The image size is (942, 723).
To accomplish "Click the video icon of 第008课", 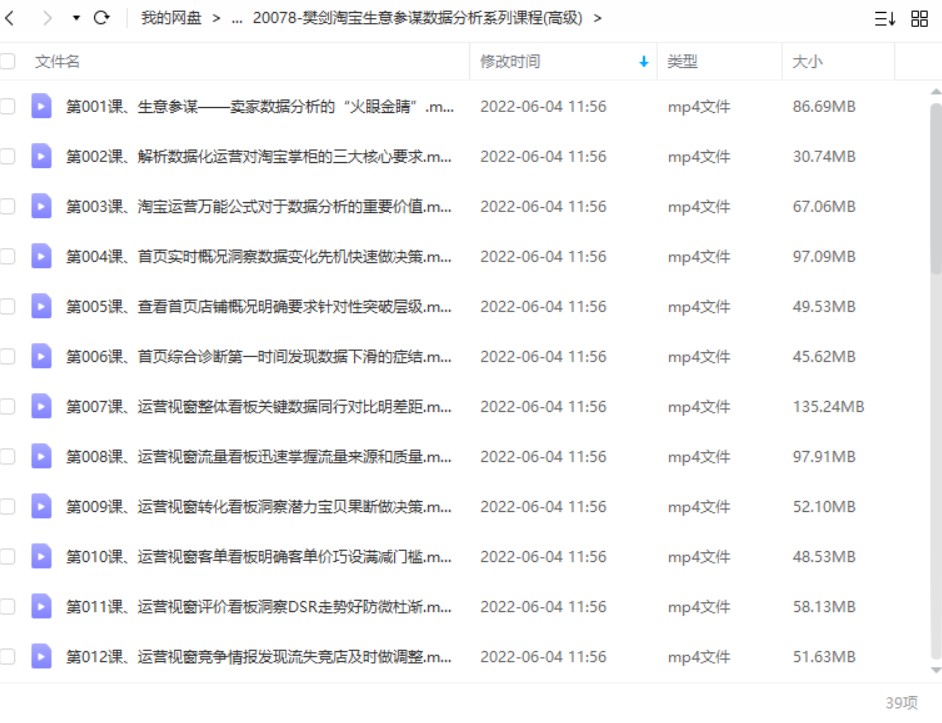I will [41, 456].
